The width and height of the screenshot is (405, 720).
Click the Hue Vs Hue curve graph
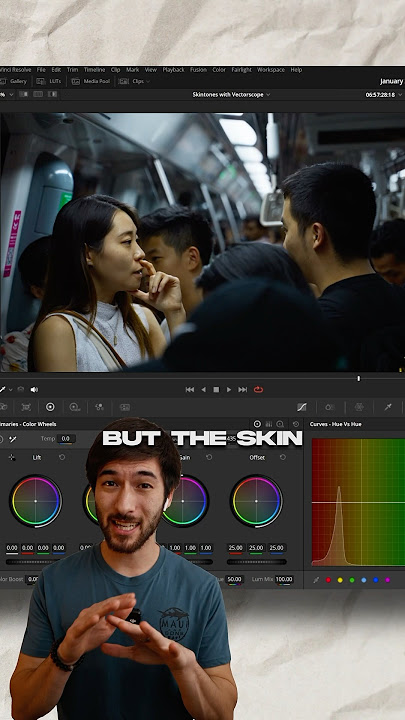click(358, 502)
